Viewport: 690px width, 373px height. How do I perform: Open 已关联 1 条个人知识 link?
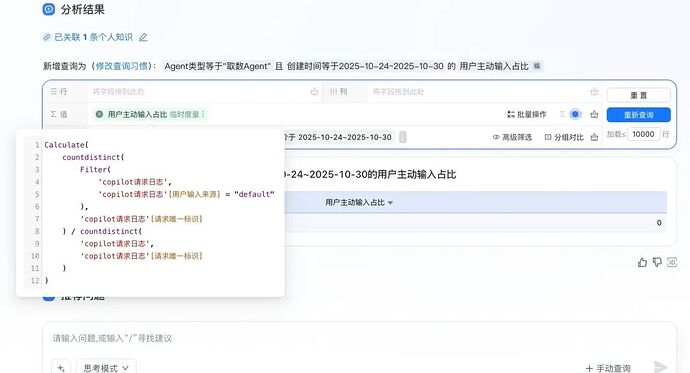pyautogui.click(x=93, y=37)
